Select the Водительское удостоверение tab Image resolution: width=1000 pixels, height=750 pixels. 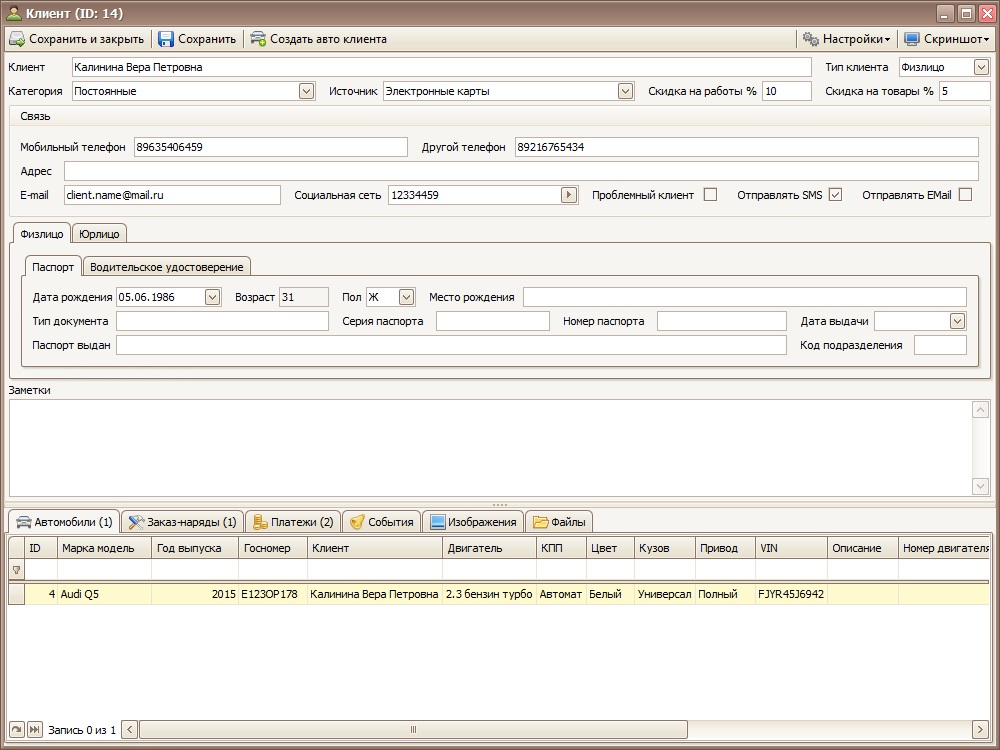click(166, 267)
